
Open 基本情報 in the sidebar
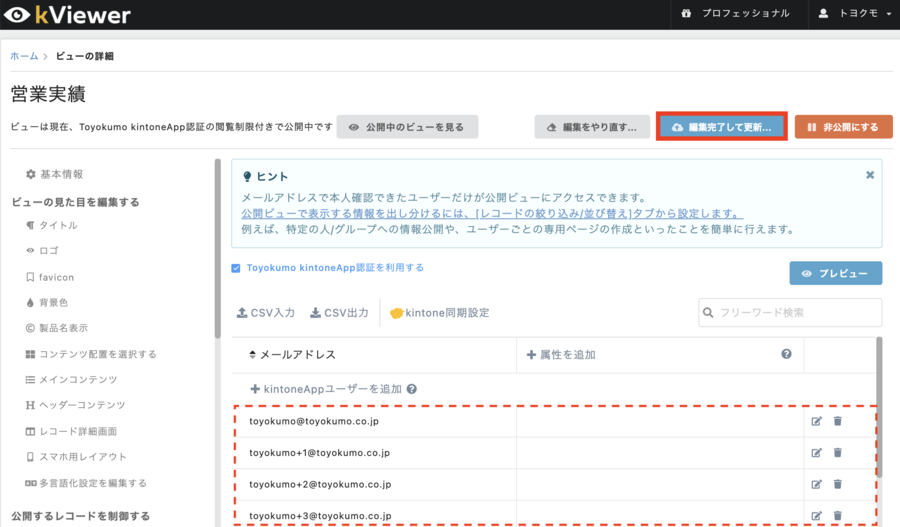(55, 174)
